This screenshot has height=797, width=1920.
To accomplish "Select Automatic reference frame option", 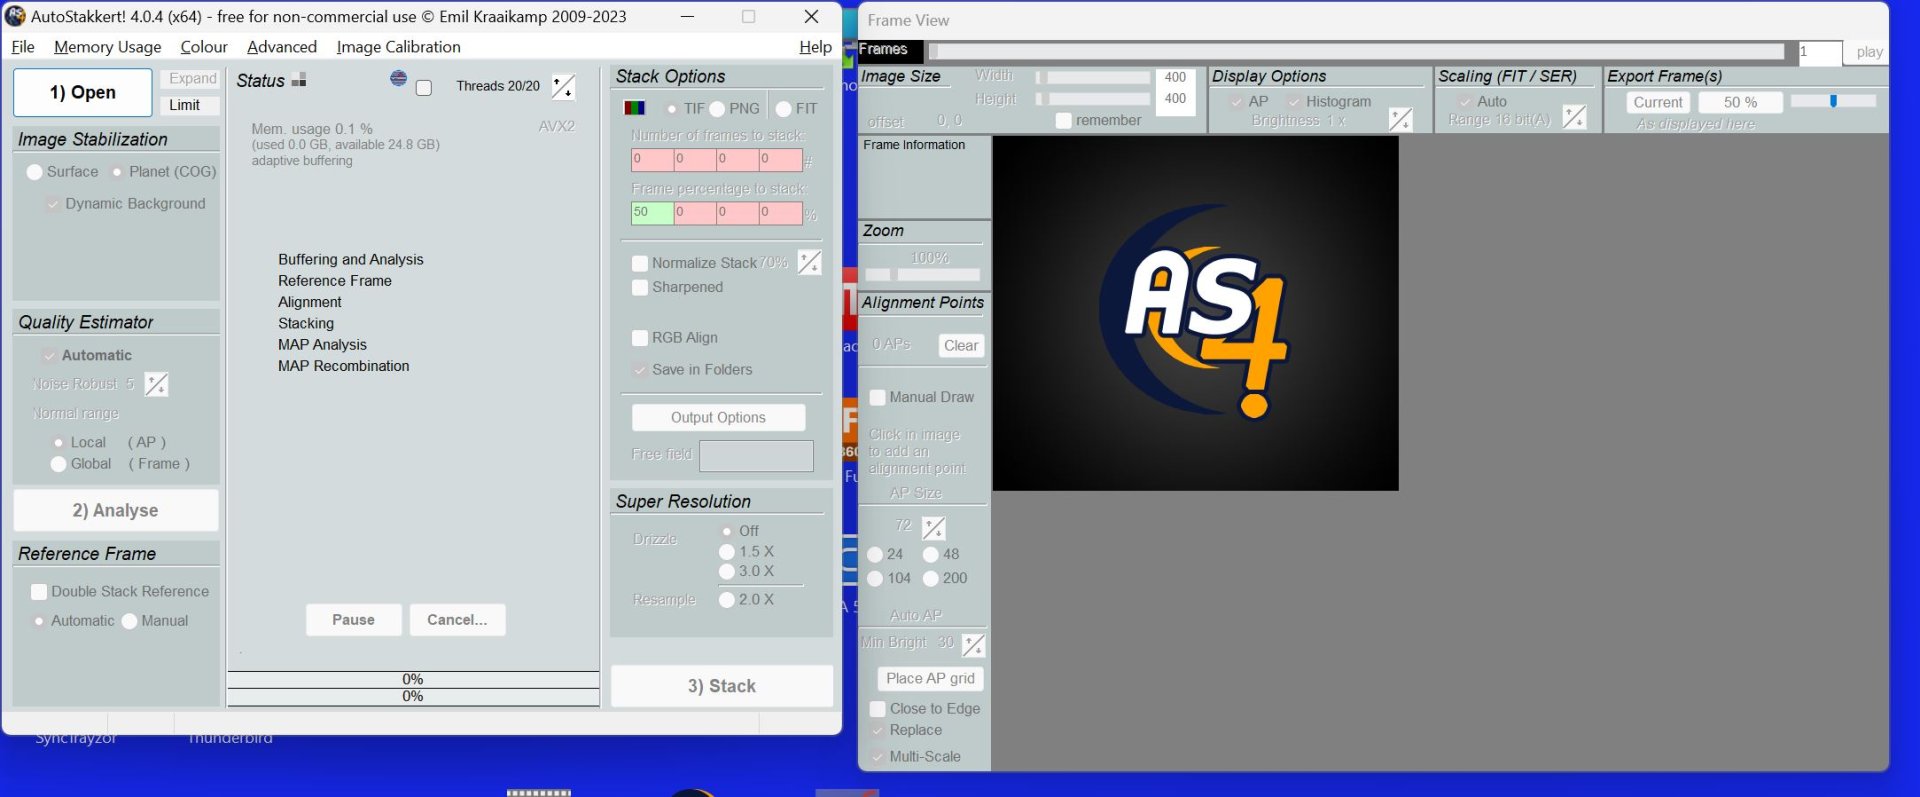I will click(39, 621).
